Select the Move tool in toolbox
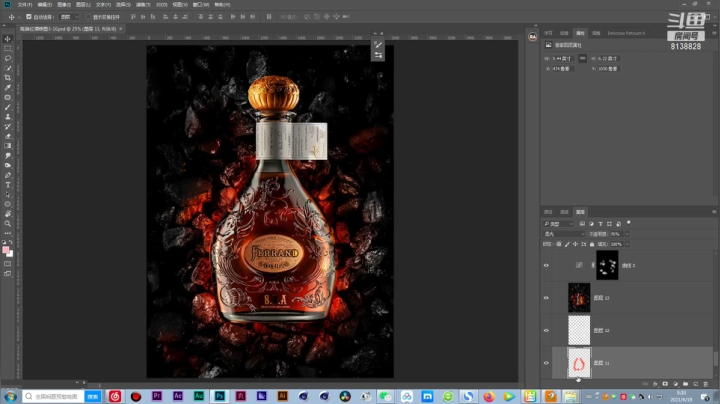The width and height of the screenshot is (720, 404). (8, 39)
